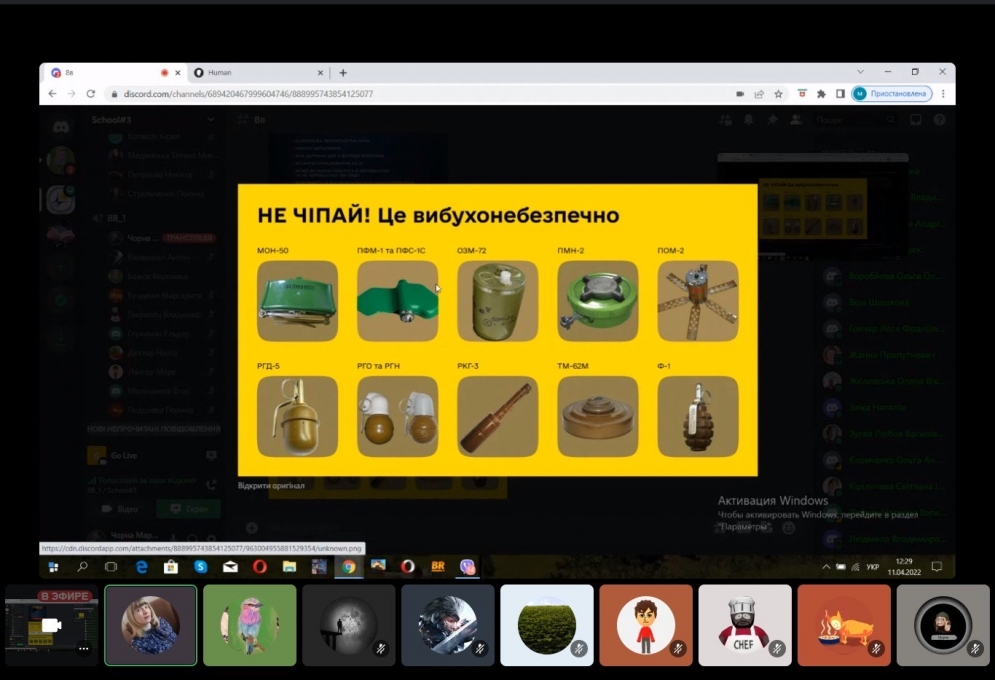Open Windows notification center icon
This screenshot has width=995, height=680.
coord(937,567)
